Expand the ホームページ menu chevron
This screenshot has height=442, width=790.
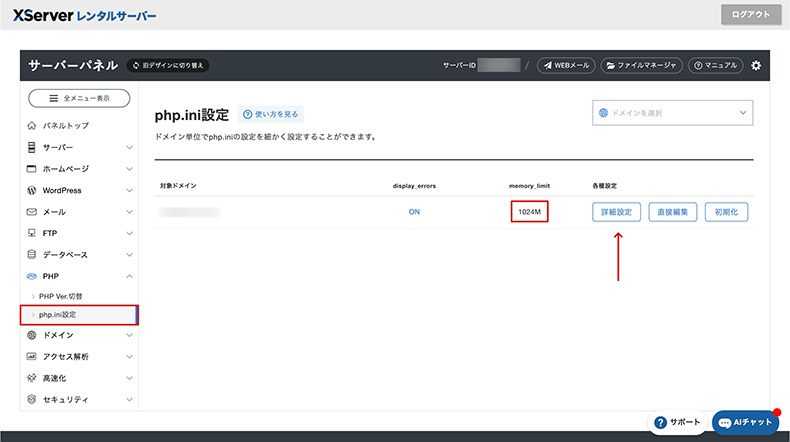(x=129, y=169)
